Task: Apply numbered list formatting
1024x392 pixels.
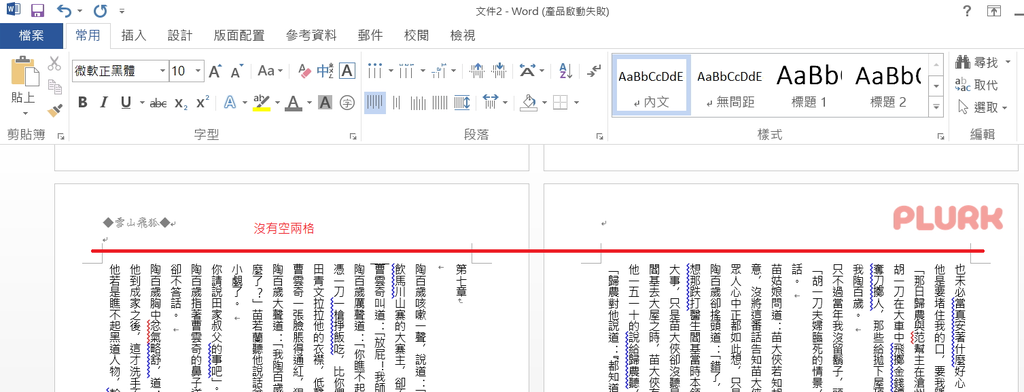Action: coord(406,71)
